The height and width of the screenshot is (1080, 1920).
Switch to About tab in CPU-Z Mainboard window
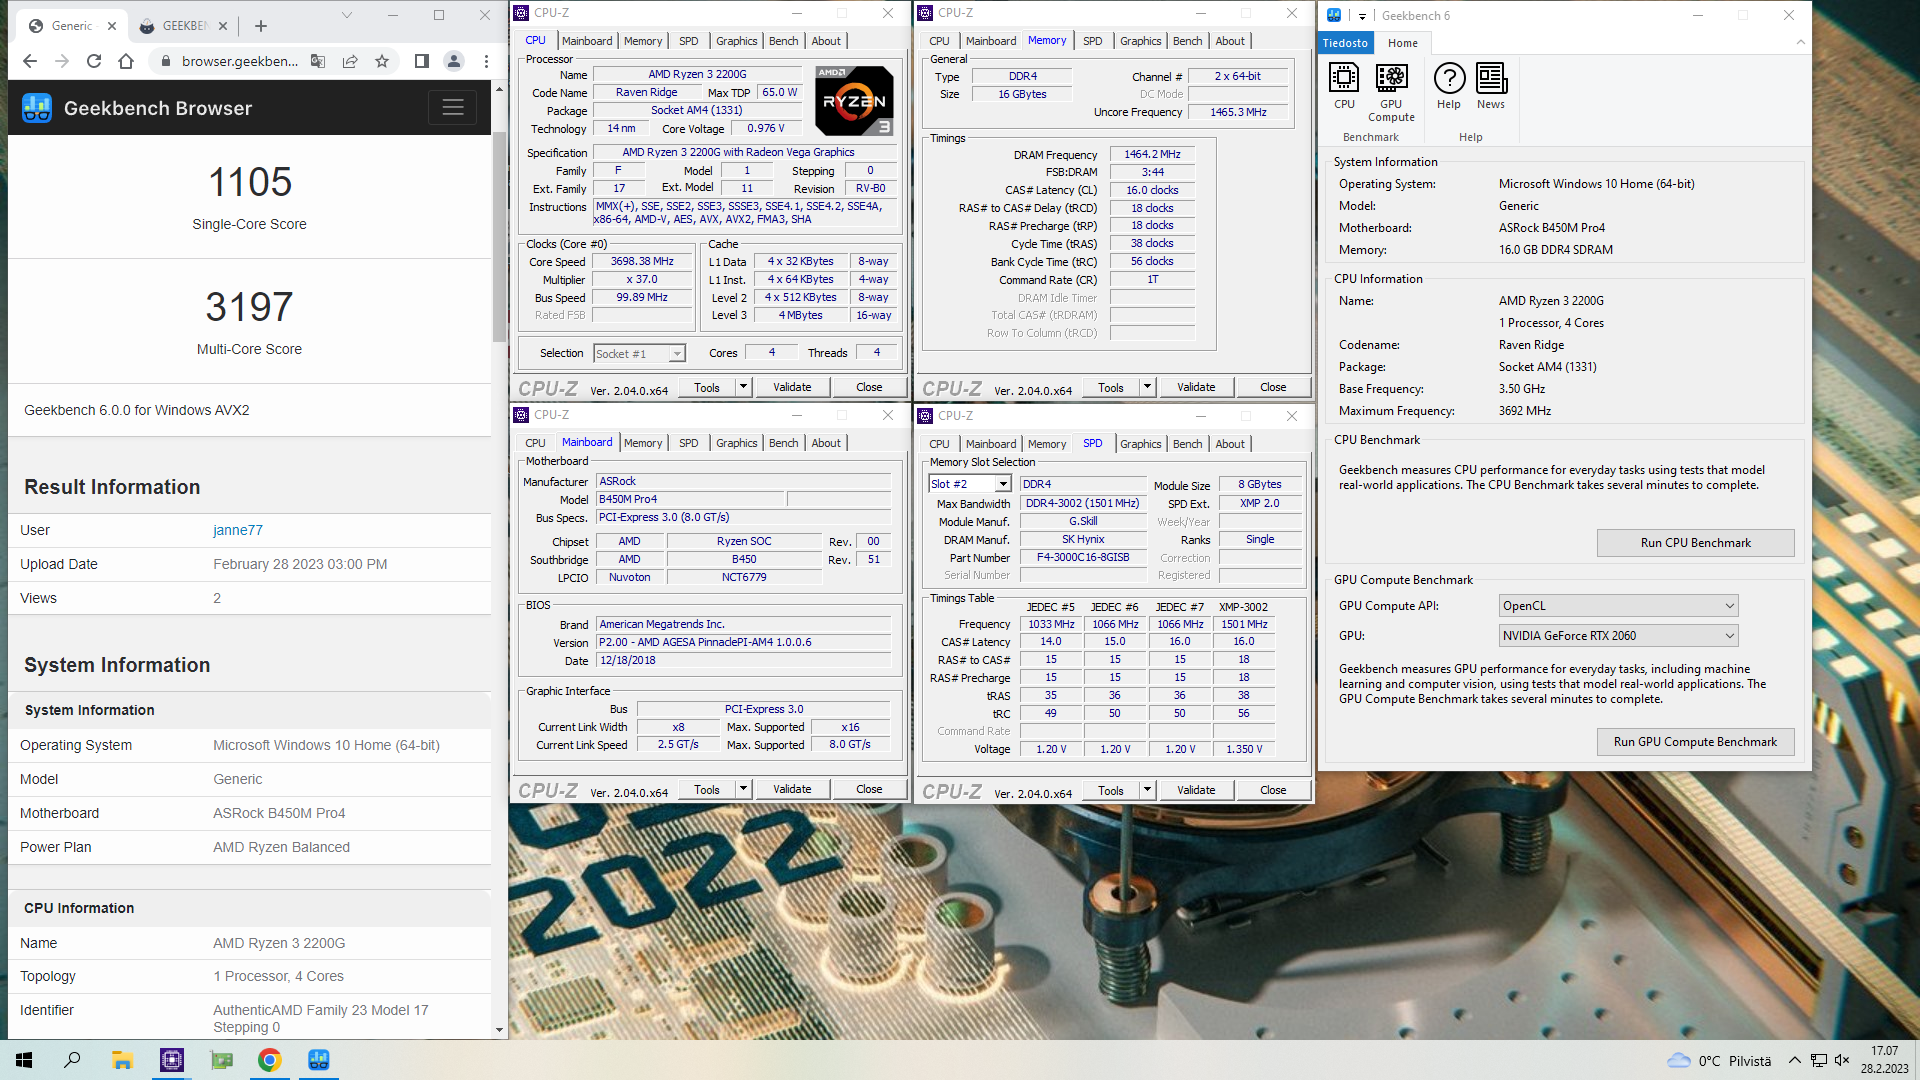pyautogui.click(x=826, y=443)
